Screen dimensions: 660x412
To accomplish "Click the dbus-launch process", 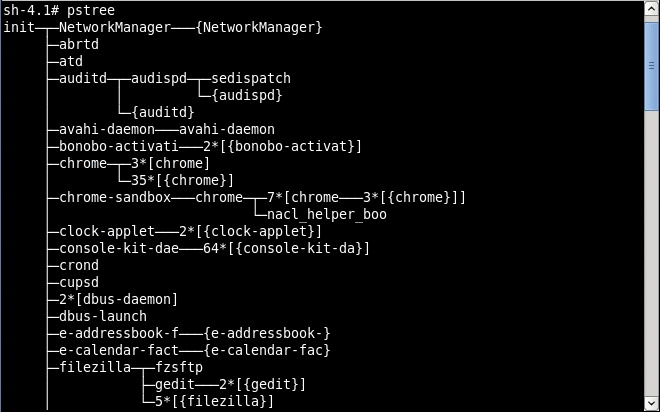I will [103, 316].
